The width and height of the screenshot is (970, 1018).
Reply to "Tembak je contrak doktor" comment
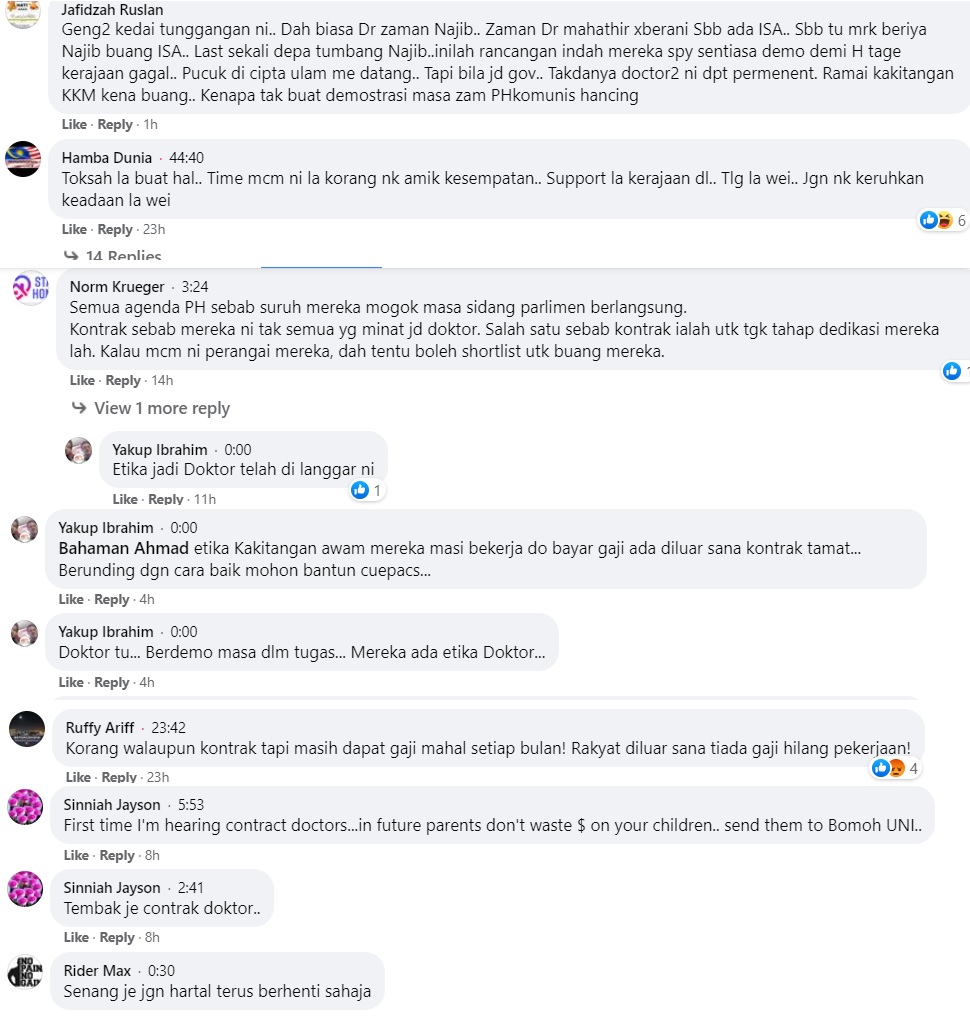tap(116, 937)
